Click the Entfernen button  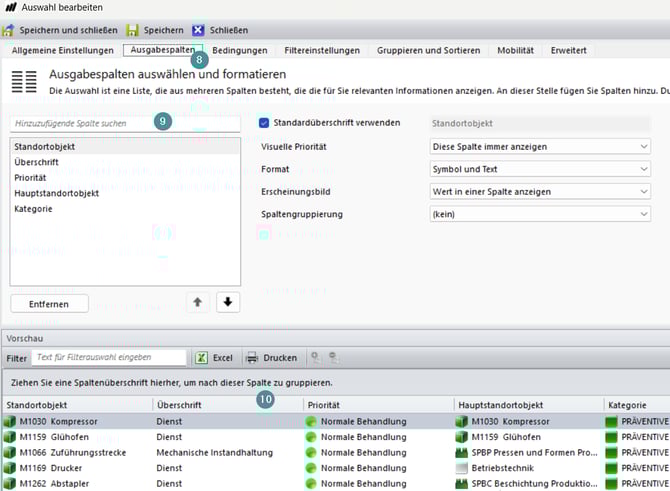(49, 304)
